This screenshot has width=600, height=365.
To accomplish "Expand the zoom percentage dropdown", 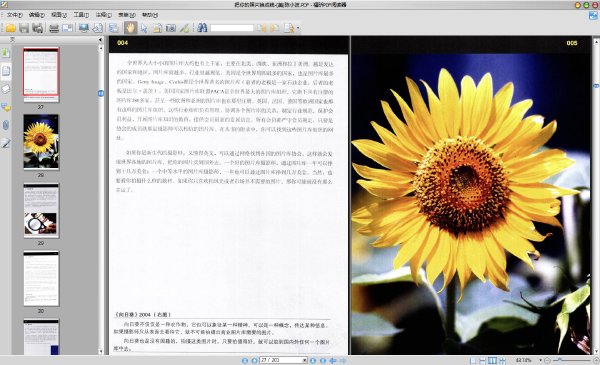I will click(540, 360).
